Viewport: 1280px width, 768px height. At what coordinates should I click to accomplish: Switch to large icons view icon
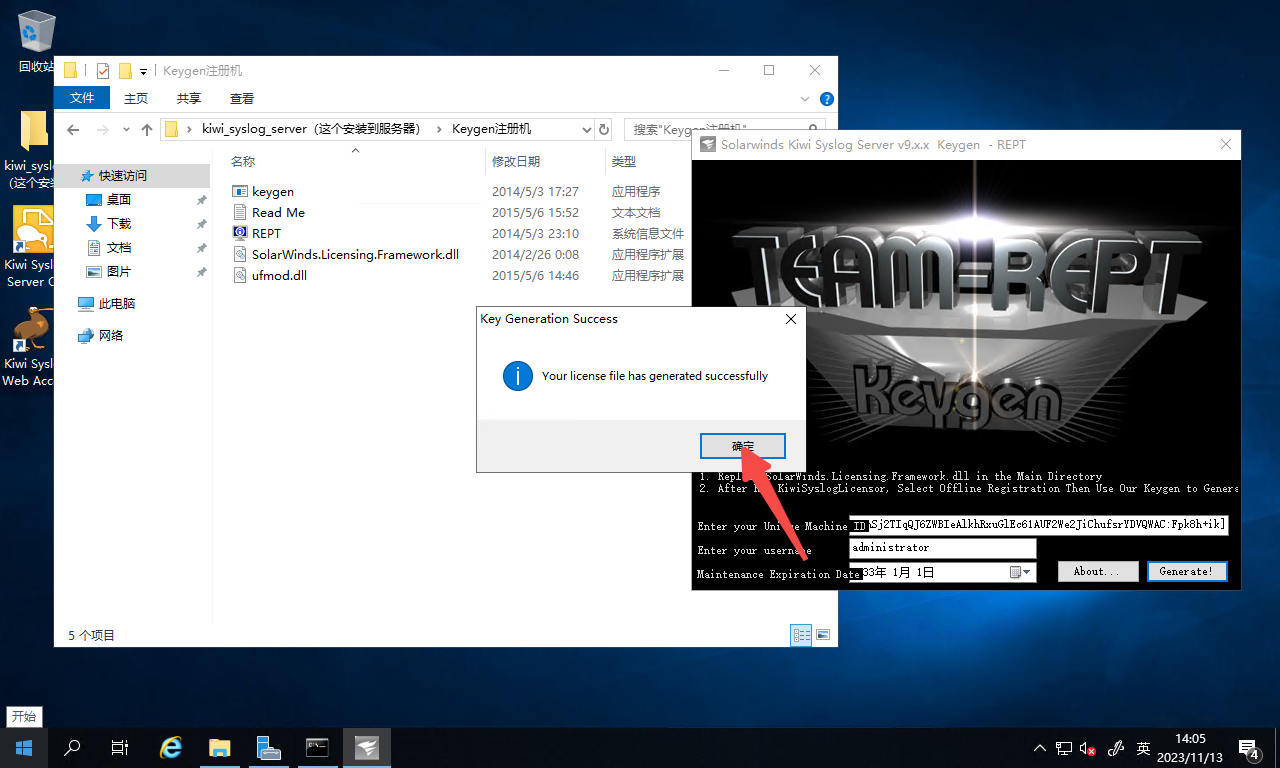[823, 635]
